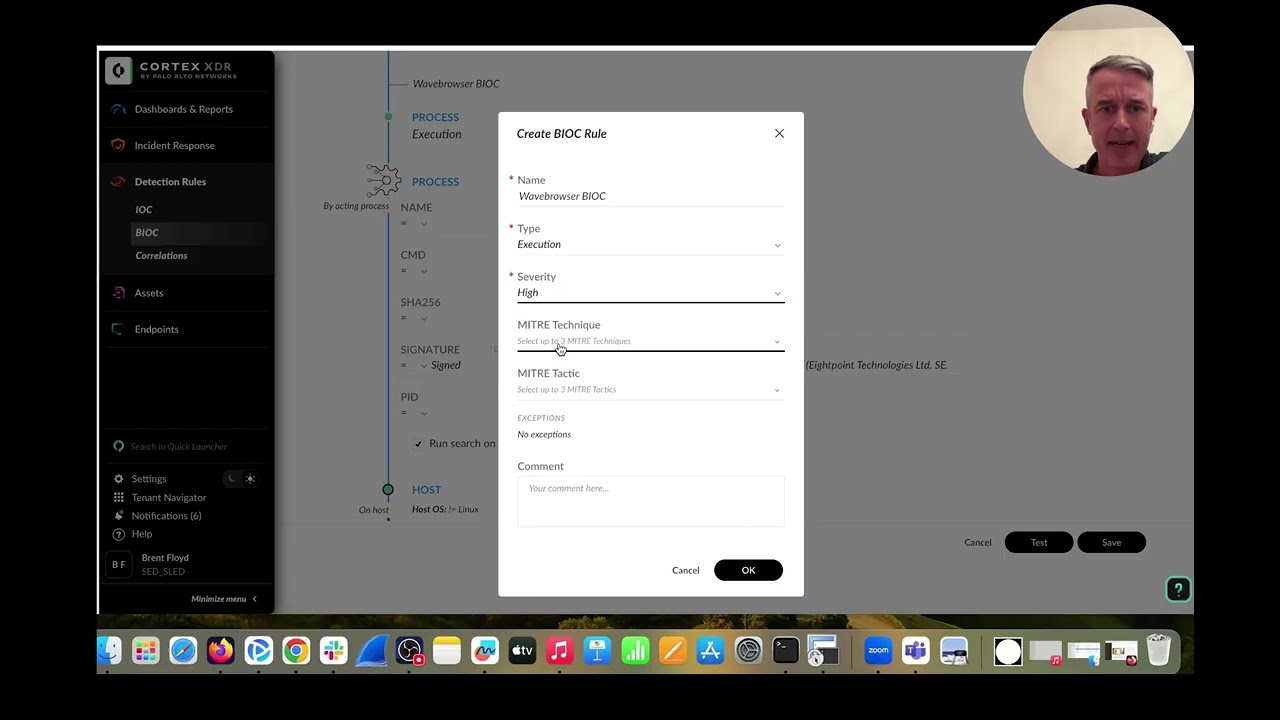1280x720 pixels.
Task: Select Correlations under Detection Rules
Action: click(161, 256)
